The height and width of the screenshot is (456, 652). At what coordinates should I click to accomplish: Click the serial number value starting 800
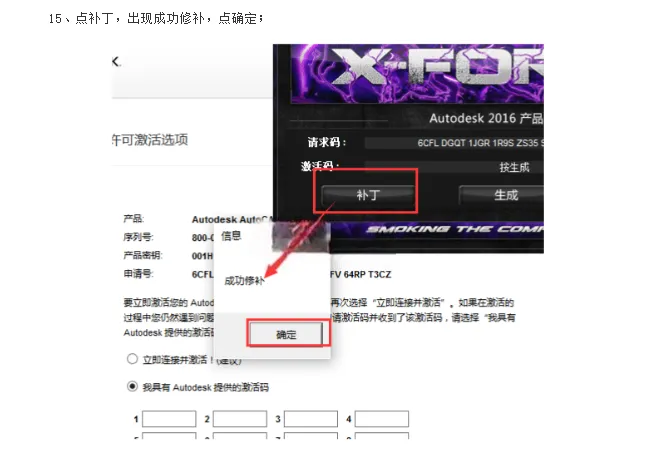coord(203,237)
